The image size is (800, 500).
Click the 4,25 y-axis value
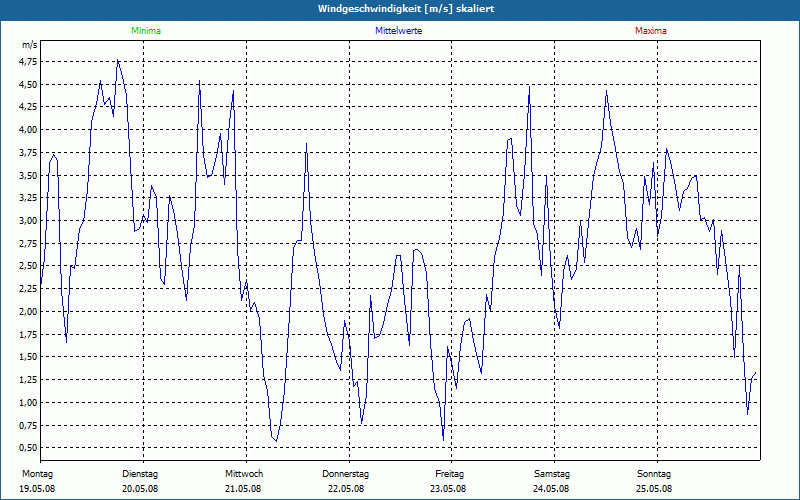pos(29,107)
